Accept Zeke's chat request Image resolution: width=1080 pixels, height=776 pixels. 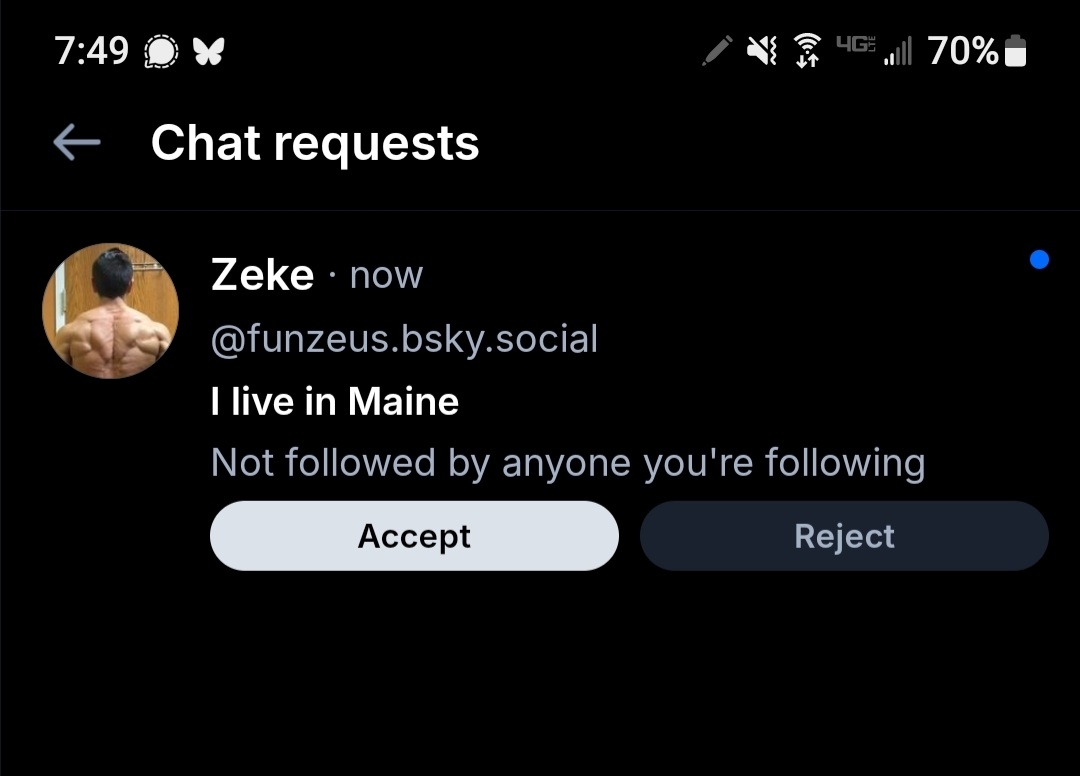(x=414, y=536)
